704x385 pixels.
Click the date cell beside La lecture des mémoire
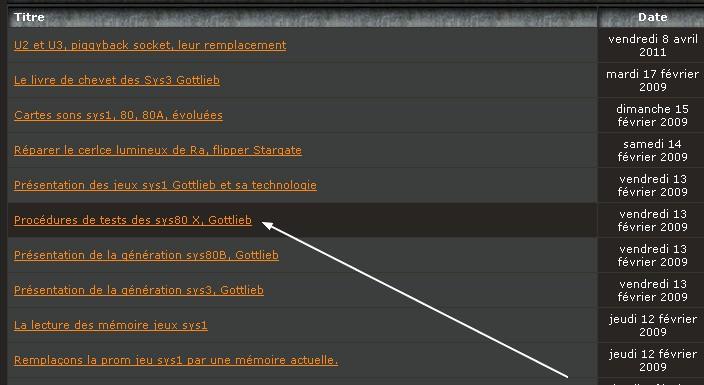tap(652, 326)
